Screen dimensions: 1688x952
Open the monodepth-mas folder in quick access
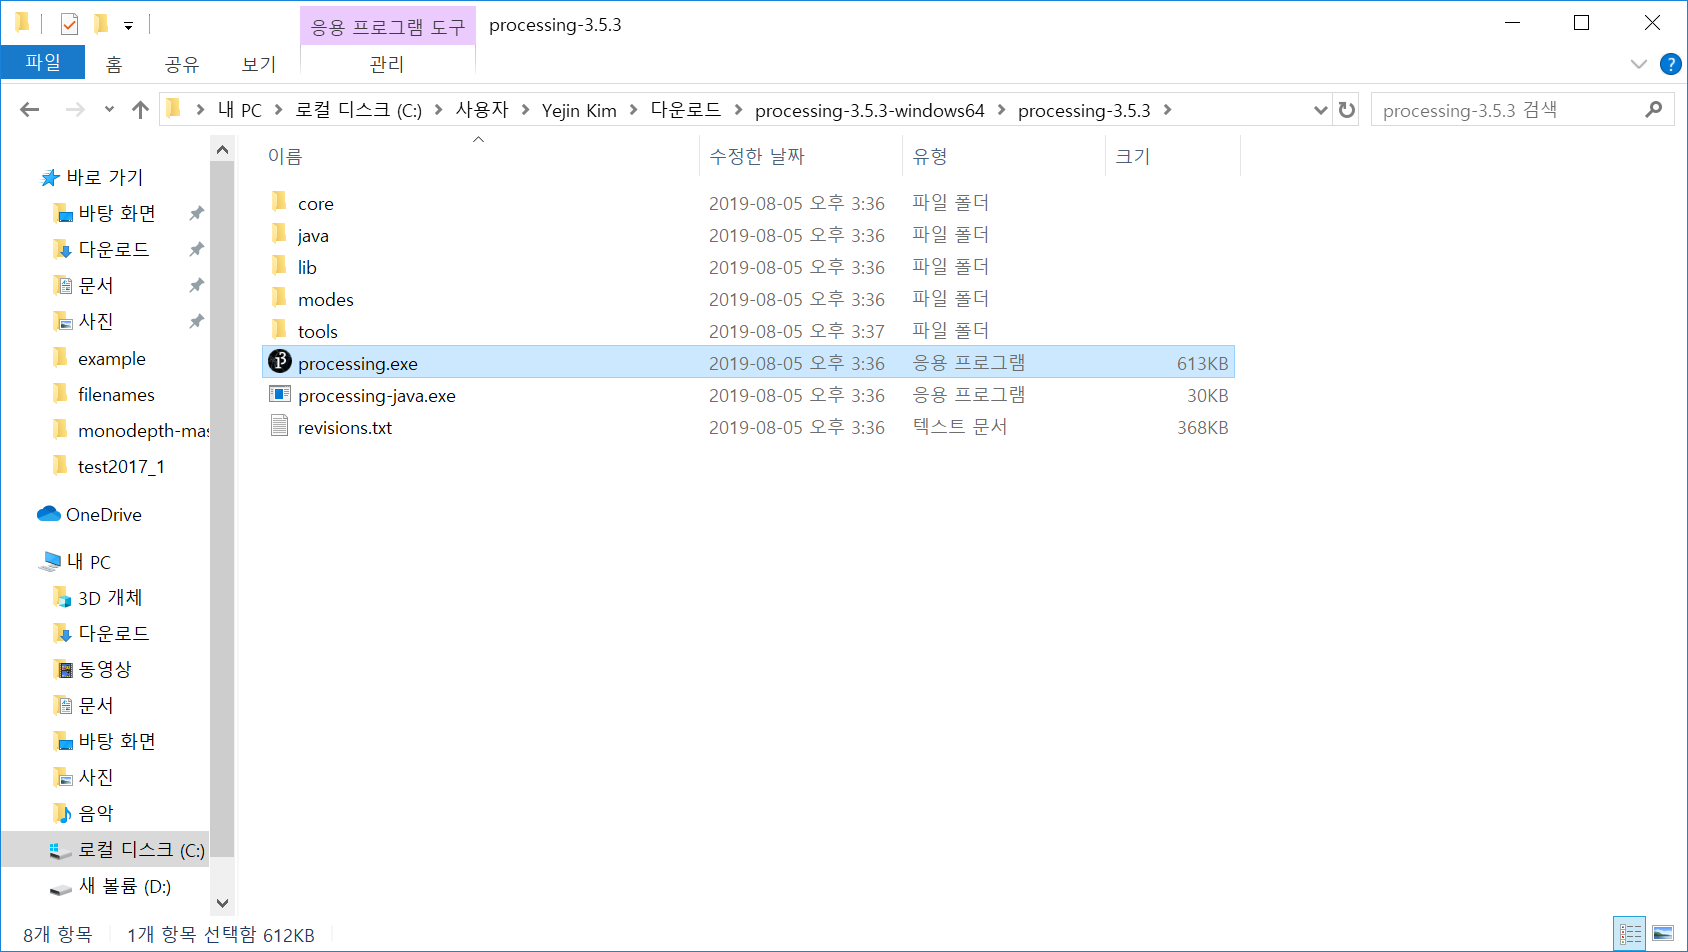[x=131, y=430]
